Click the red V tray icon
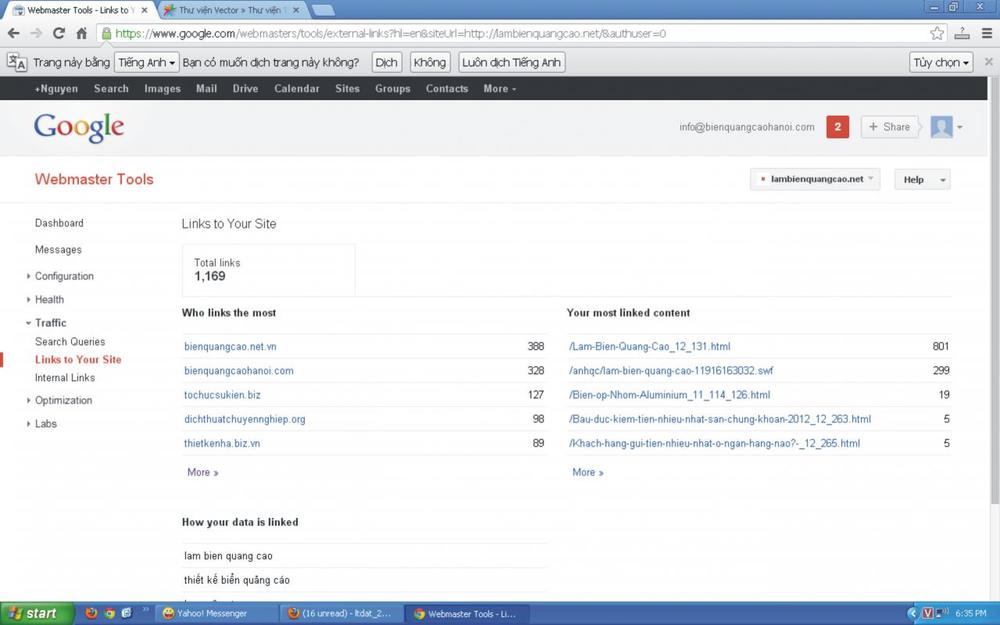Image resolution: width=1000 pixels, height=625 pixels. (928, 614)
